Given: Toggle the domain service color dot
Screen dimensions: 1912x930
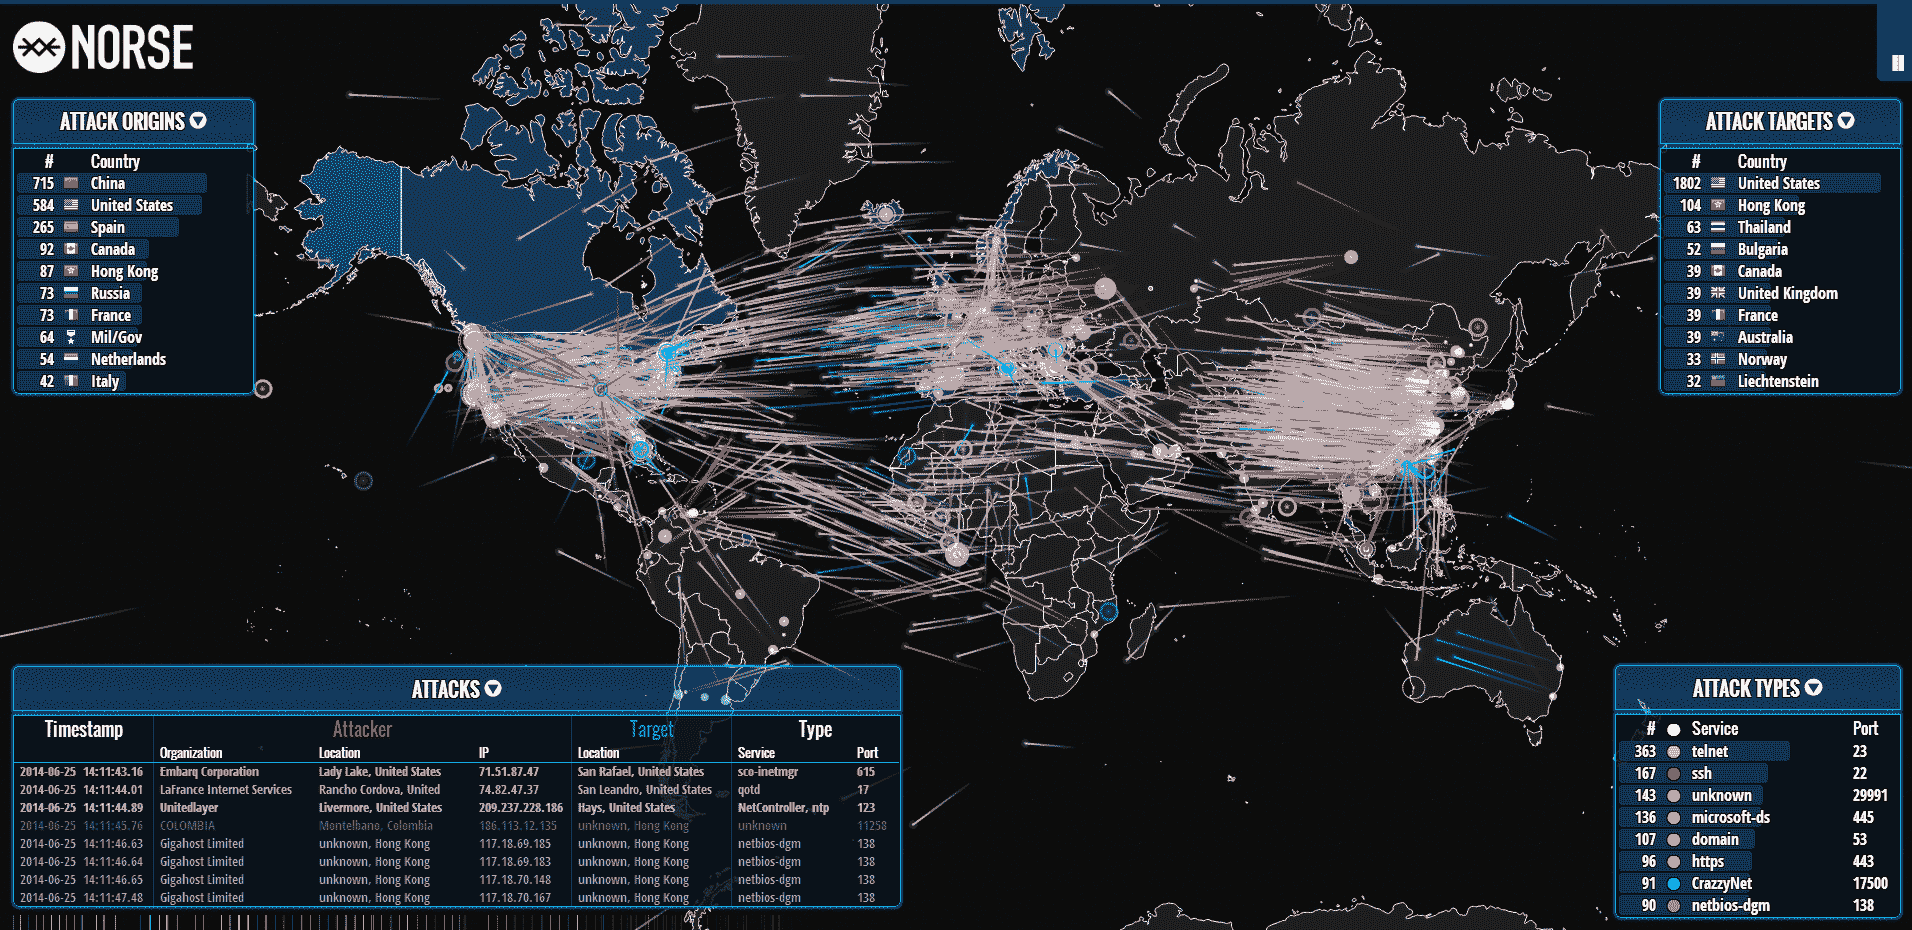Looking at the screenshot, I should (x=1673, y=840).
